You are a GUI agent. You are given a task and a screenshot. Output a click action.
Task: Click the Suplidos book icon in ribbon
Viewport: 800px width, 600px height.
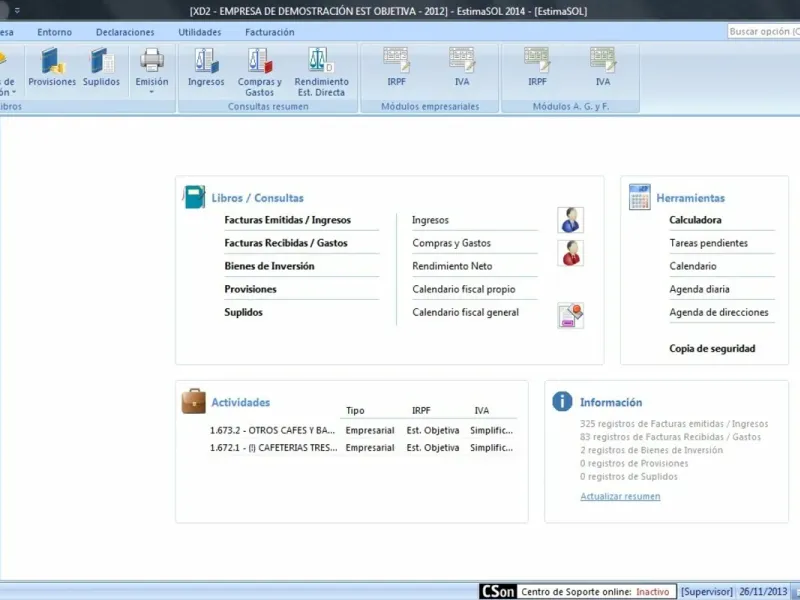[x=101, y=67]
